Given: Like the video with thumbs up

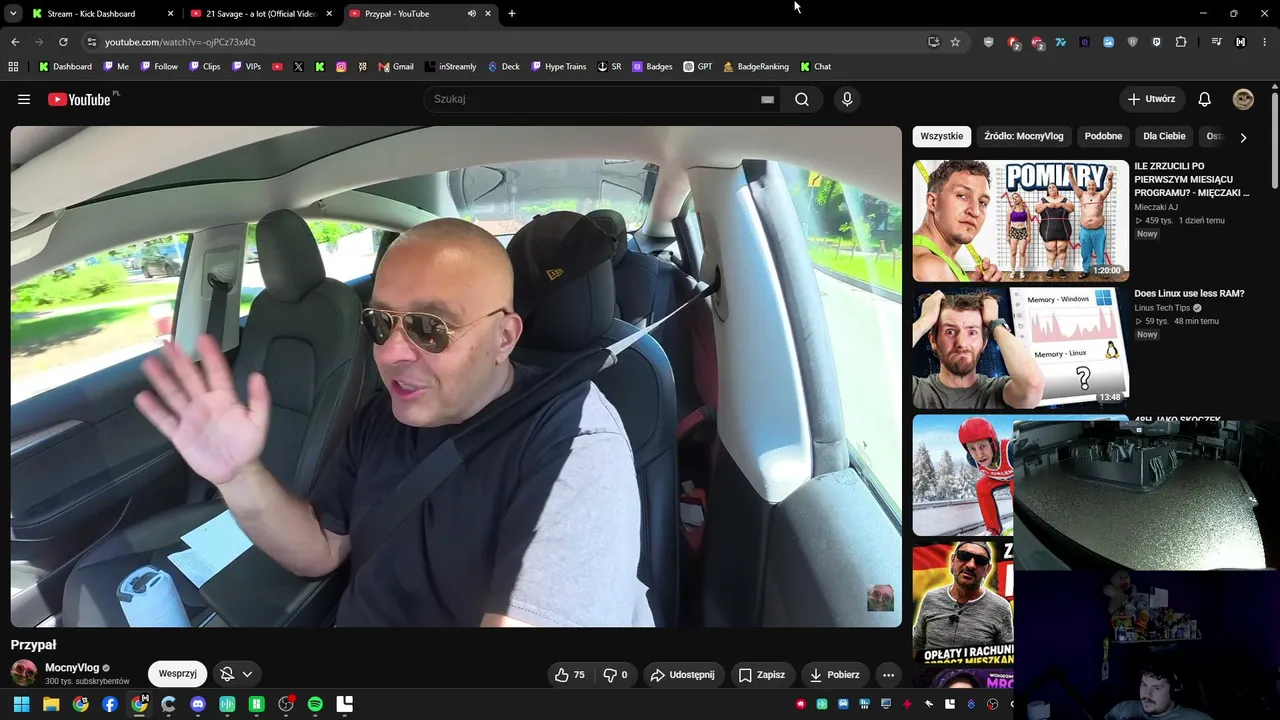Looking at the screenshot, I should [570, 675].
